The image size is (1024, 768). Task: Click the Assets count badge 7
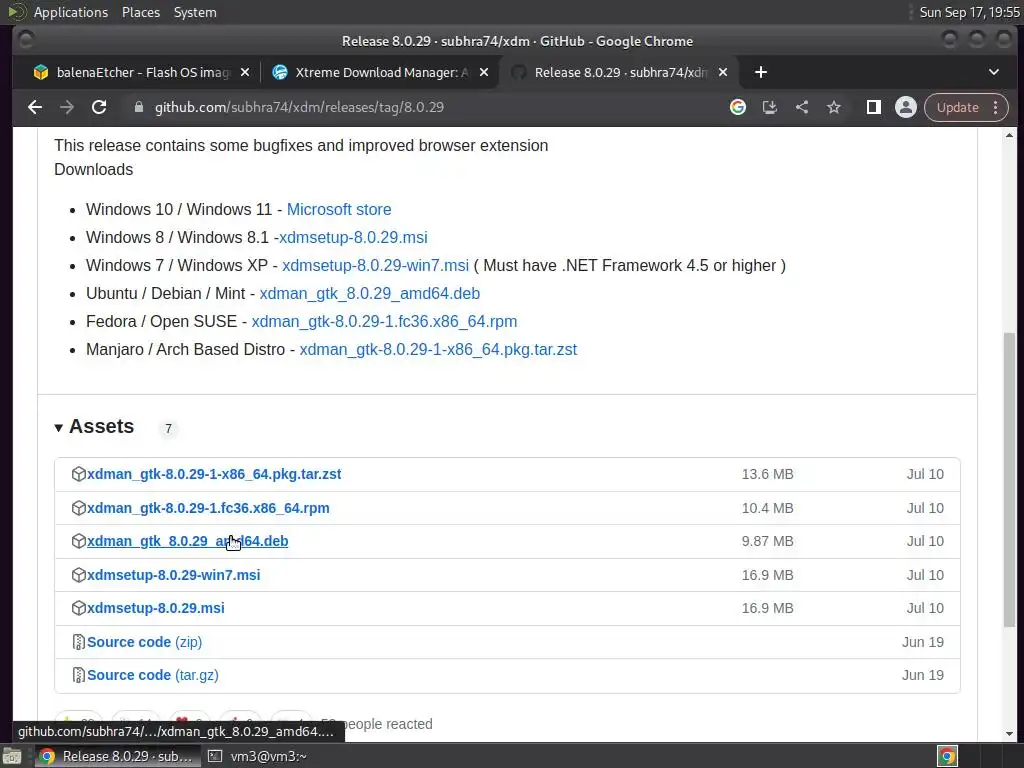pyautogui.click(x=168, y=428)
